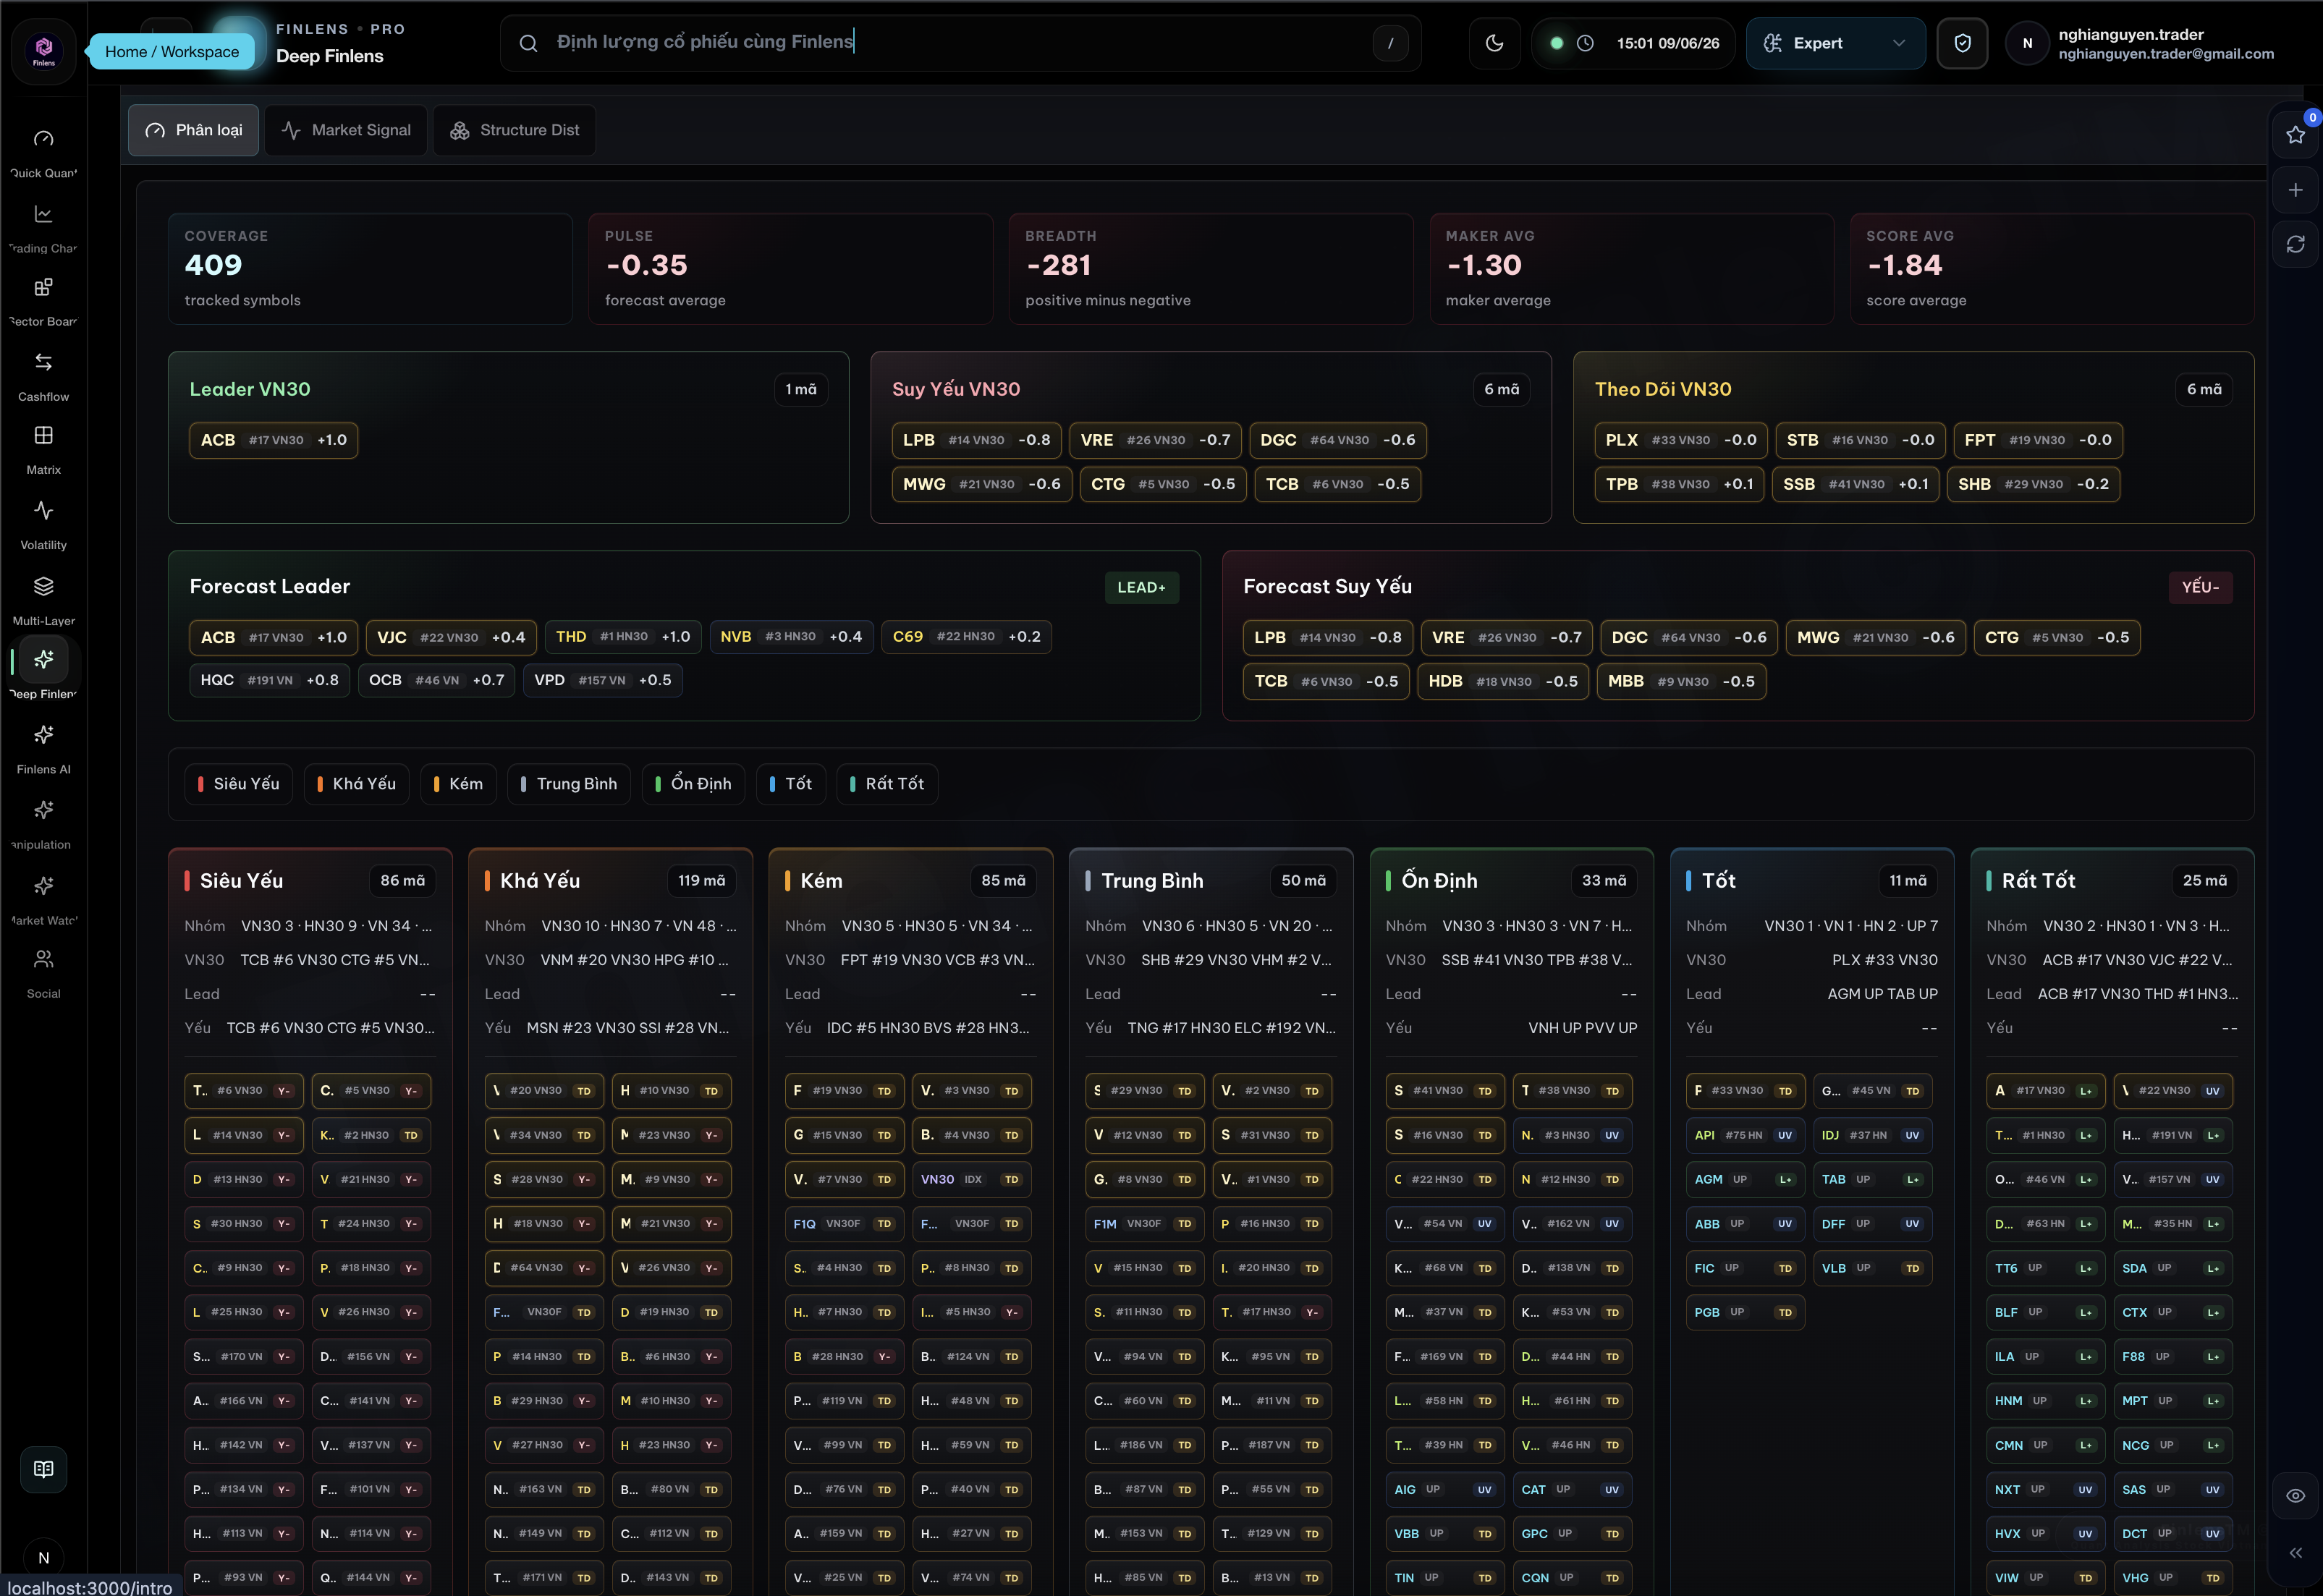Toggle the Rất Tốt filter chip

pyautogui.click(x=887, y=784)
